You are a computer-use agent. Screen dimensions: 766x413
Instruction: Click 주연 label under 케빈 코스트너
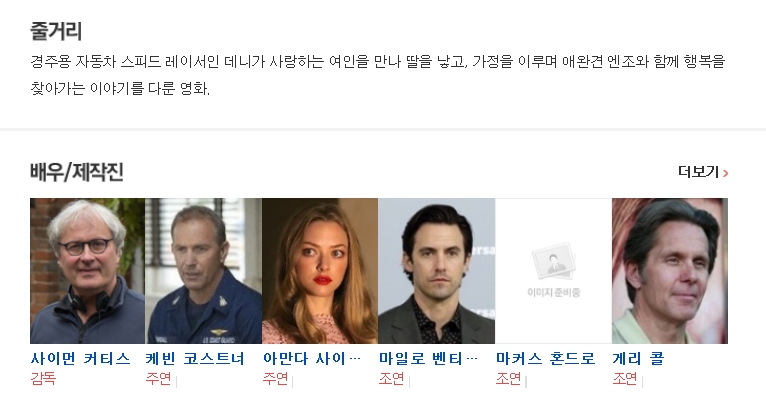158,378
